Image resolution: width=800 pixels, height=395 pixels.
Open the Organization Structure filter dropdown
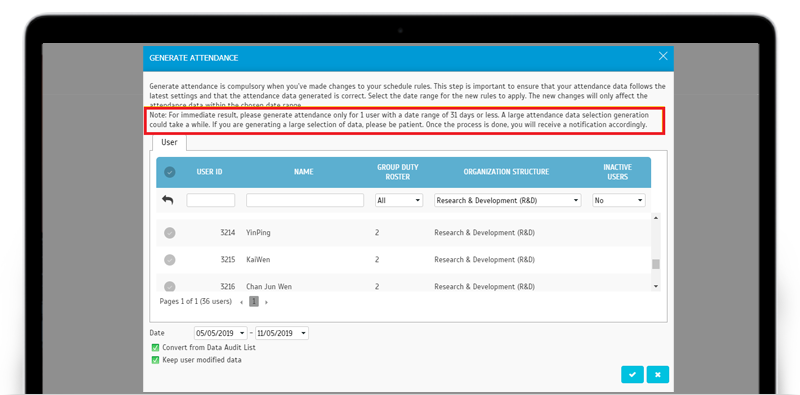[x=508, y=201]
